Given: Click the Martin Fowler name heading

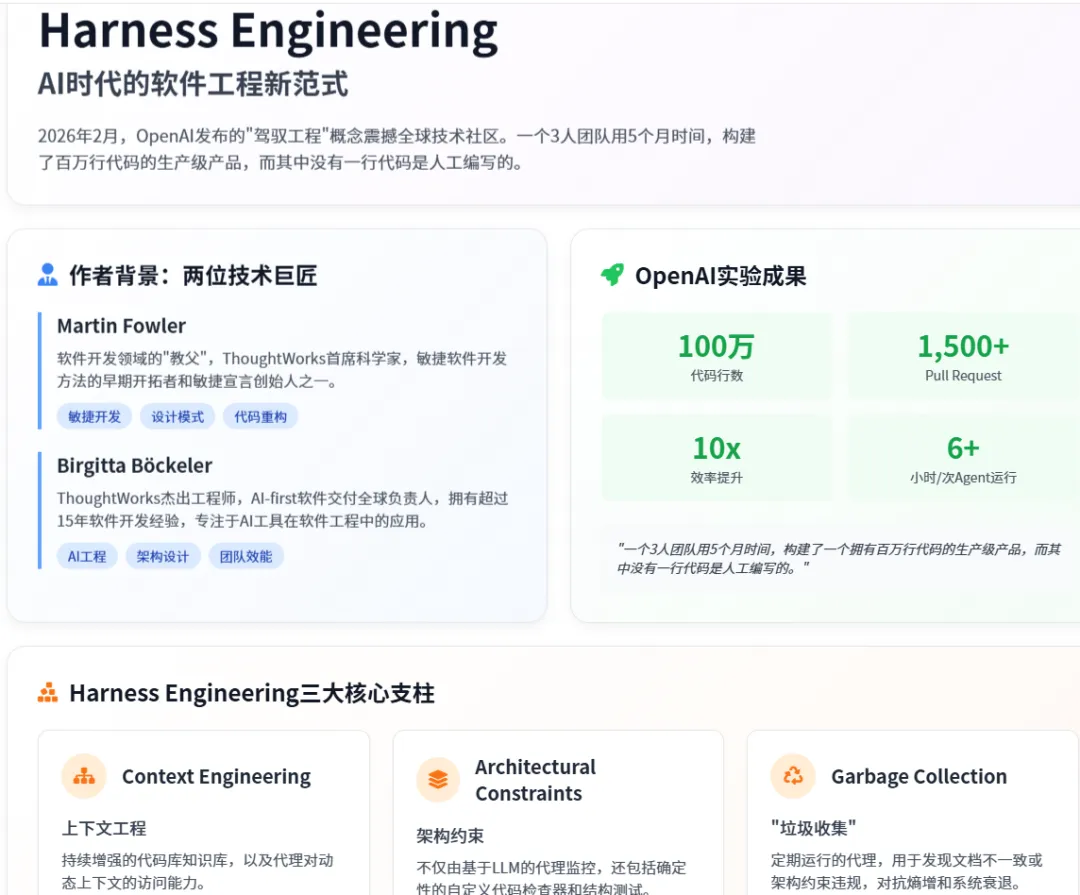Looking at the screenshot, I should pyautogui.click(x=121, y=326).
